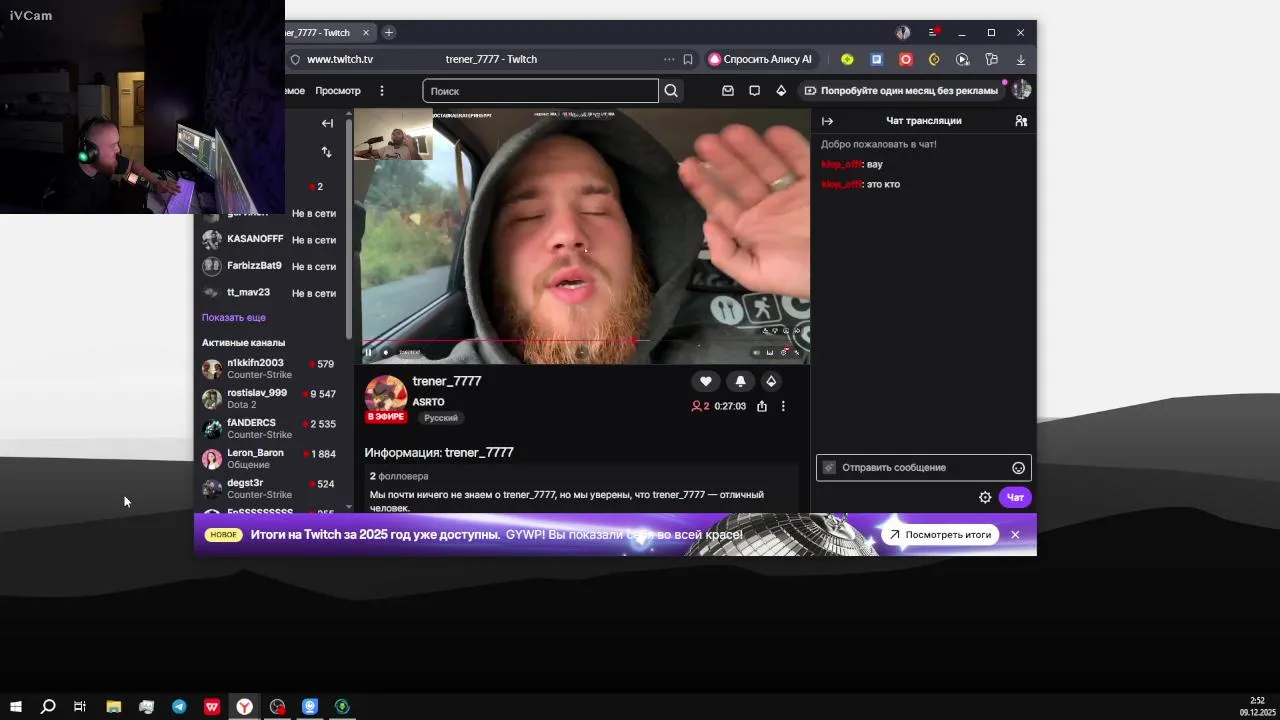Pause the Twitch stream playback

tap(368, 352)
